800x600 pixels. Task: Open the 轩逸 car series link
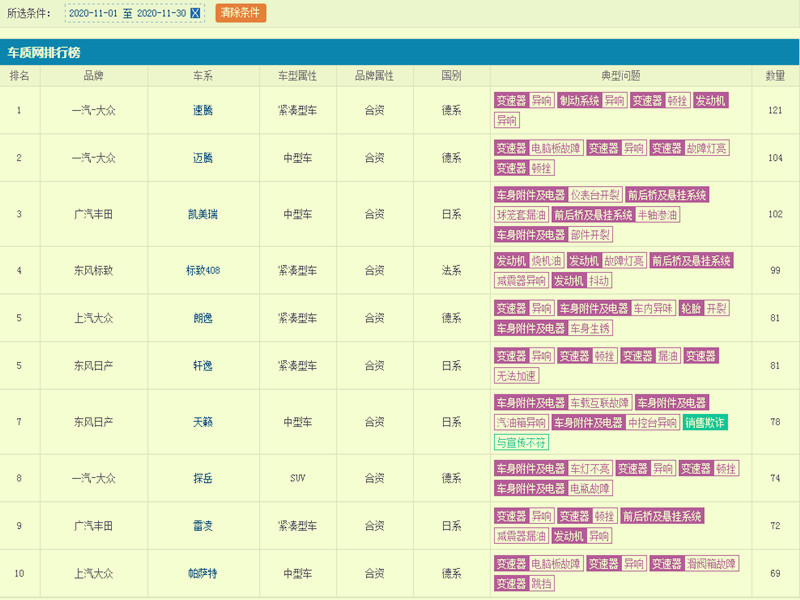click(203, 365)
